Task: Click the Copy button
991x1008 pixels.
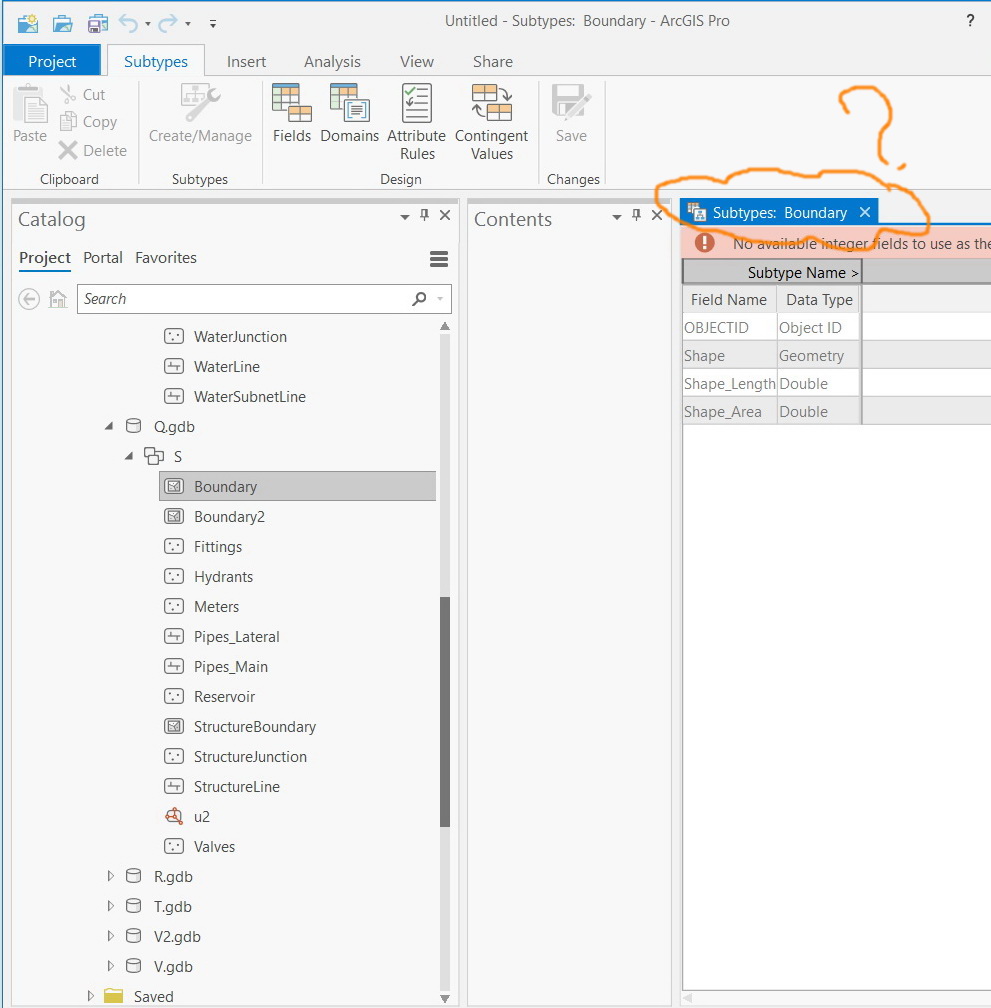Action: (x=88, y=122)
